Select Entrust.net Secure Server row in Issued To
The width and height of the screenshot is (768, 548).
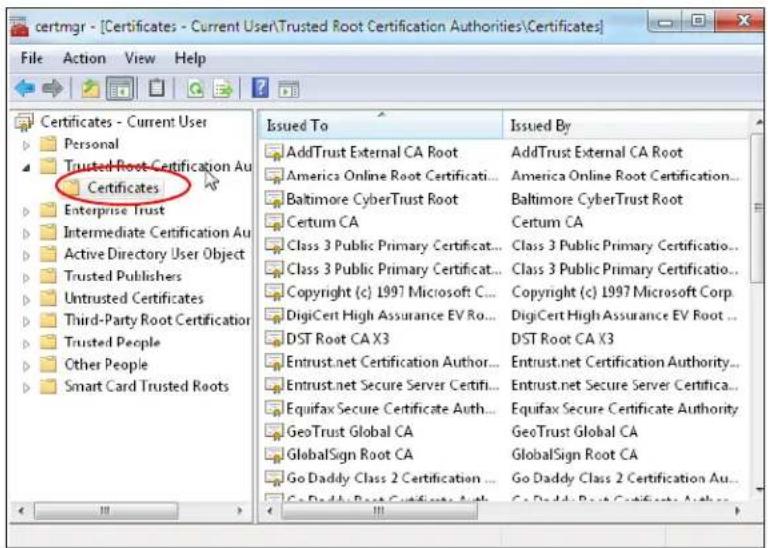tap(392, 385)
